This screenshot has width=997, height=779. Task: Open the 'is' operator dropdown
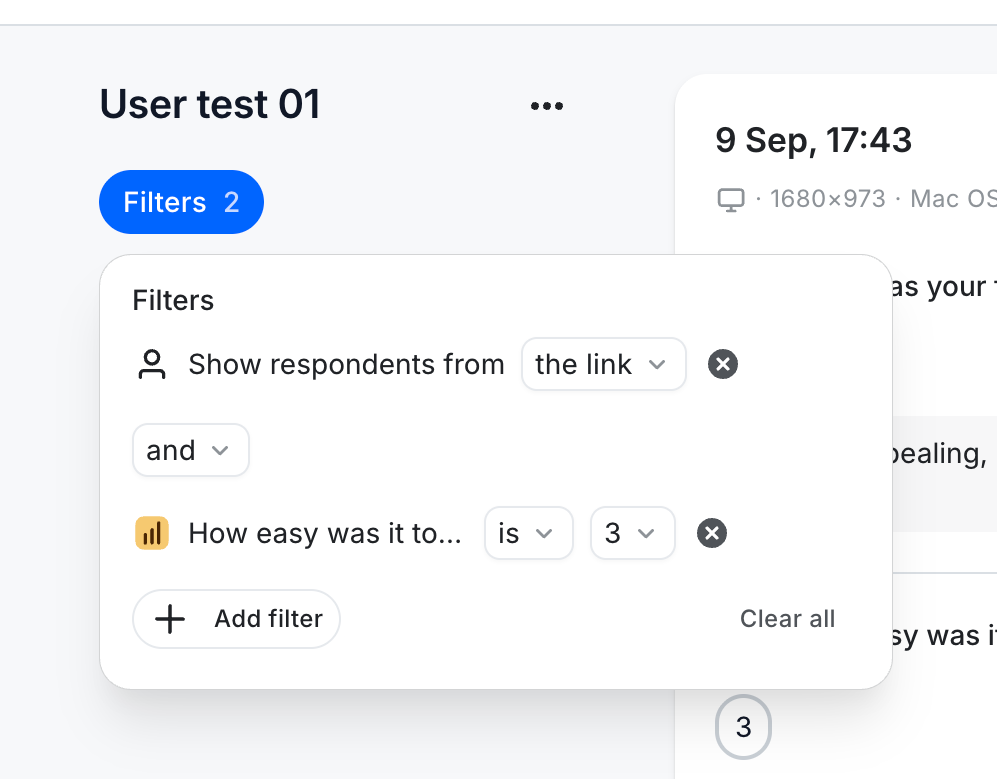tap(528, 533)
